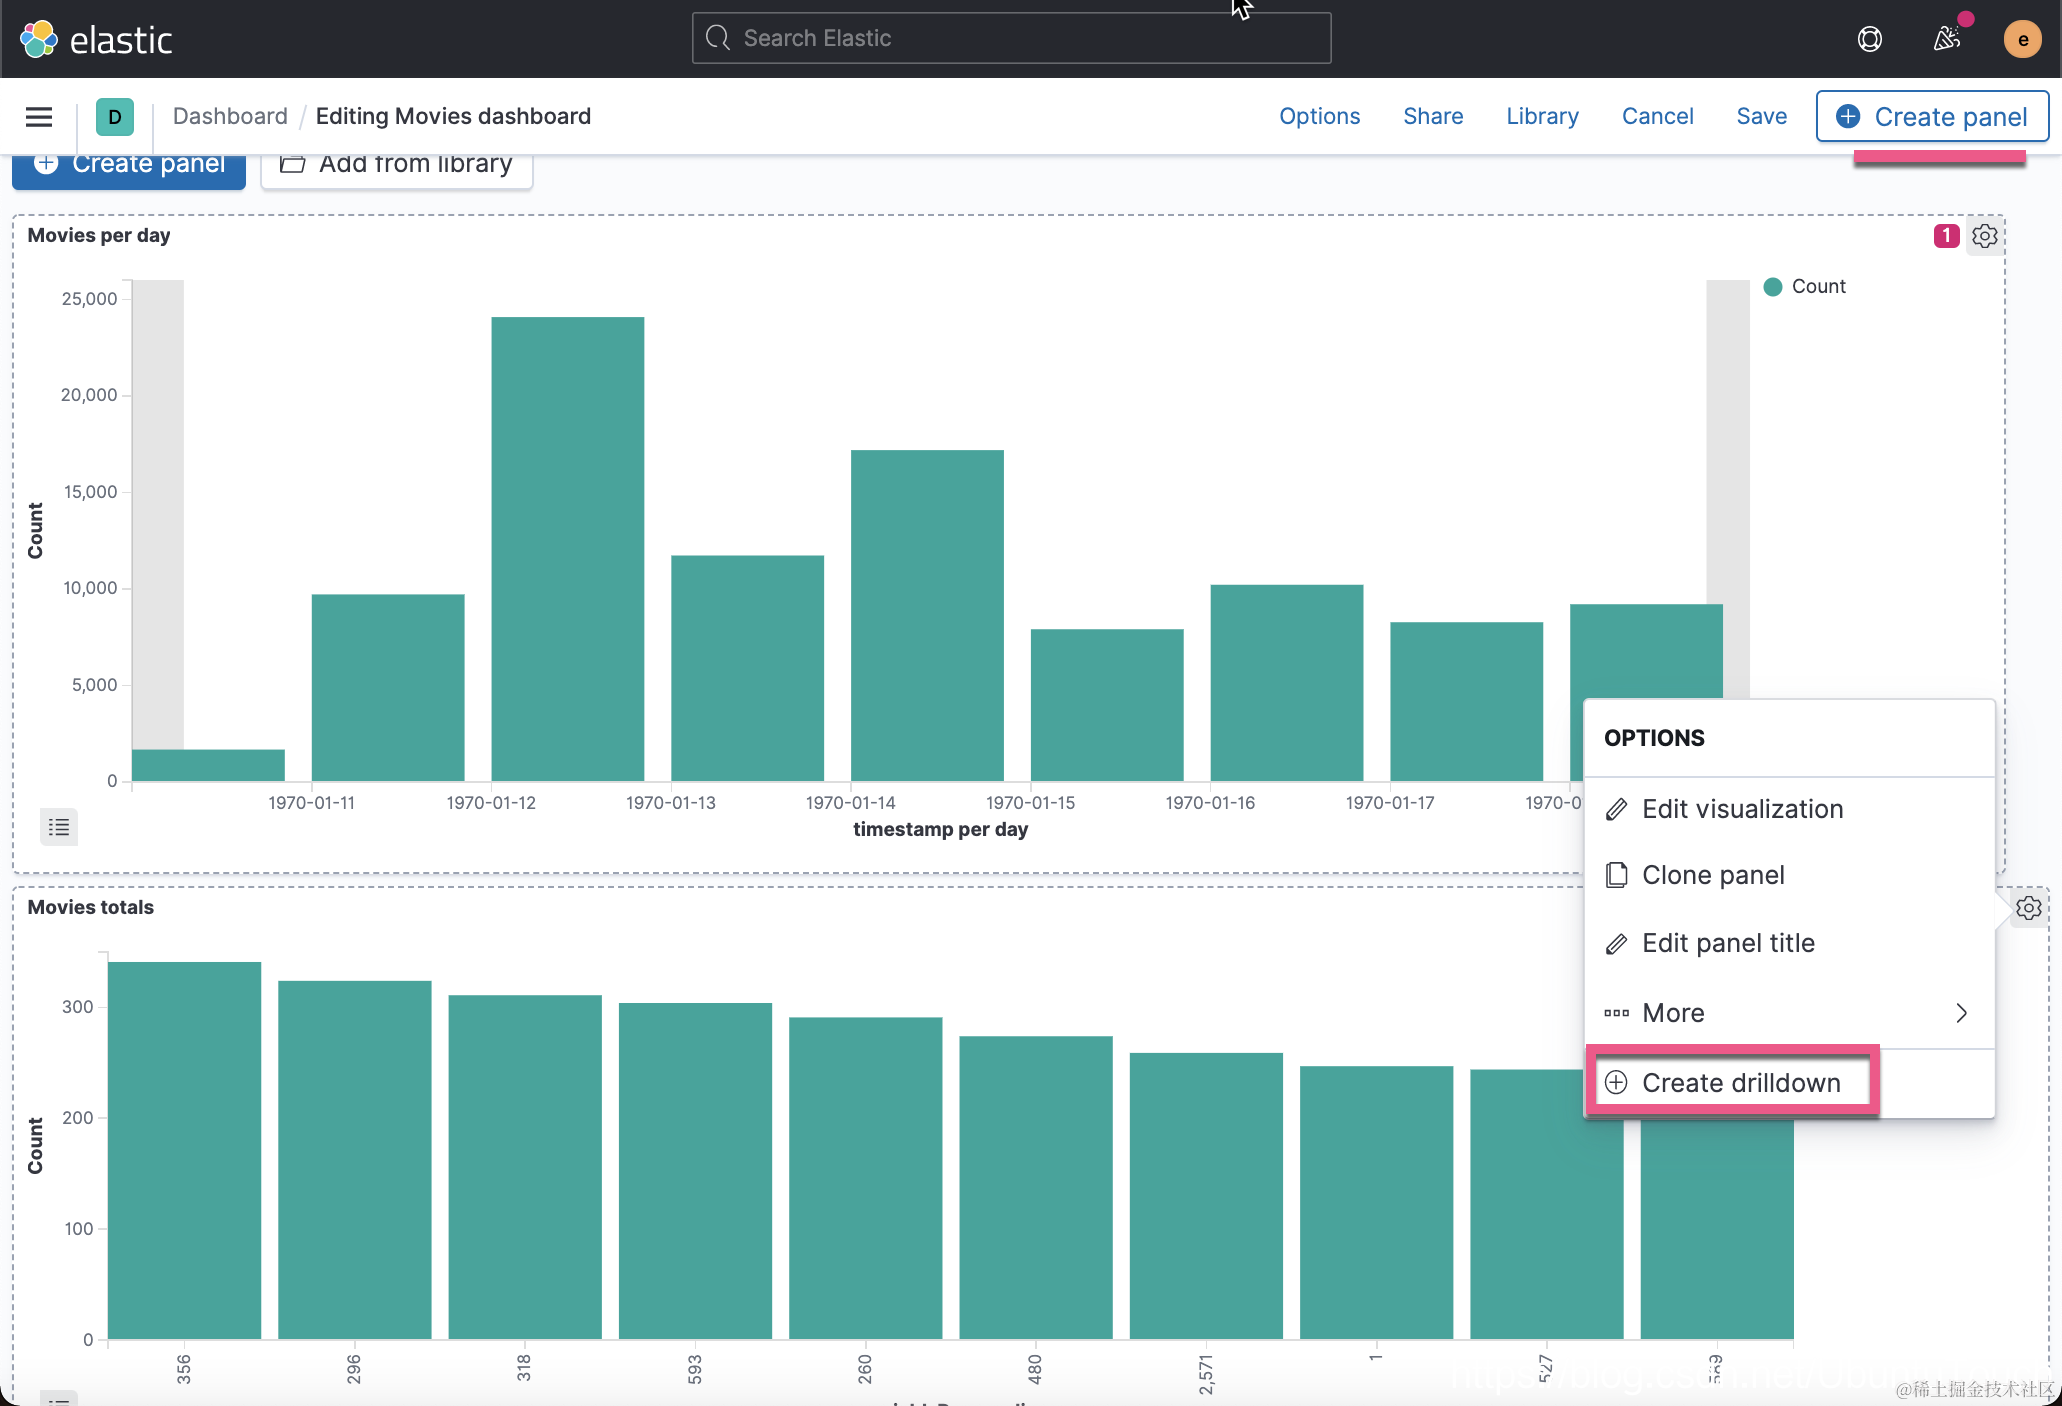
Task: Open Movies totals panel gear options
Action: pos(2028,908)
